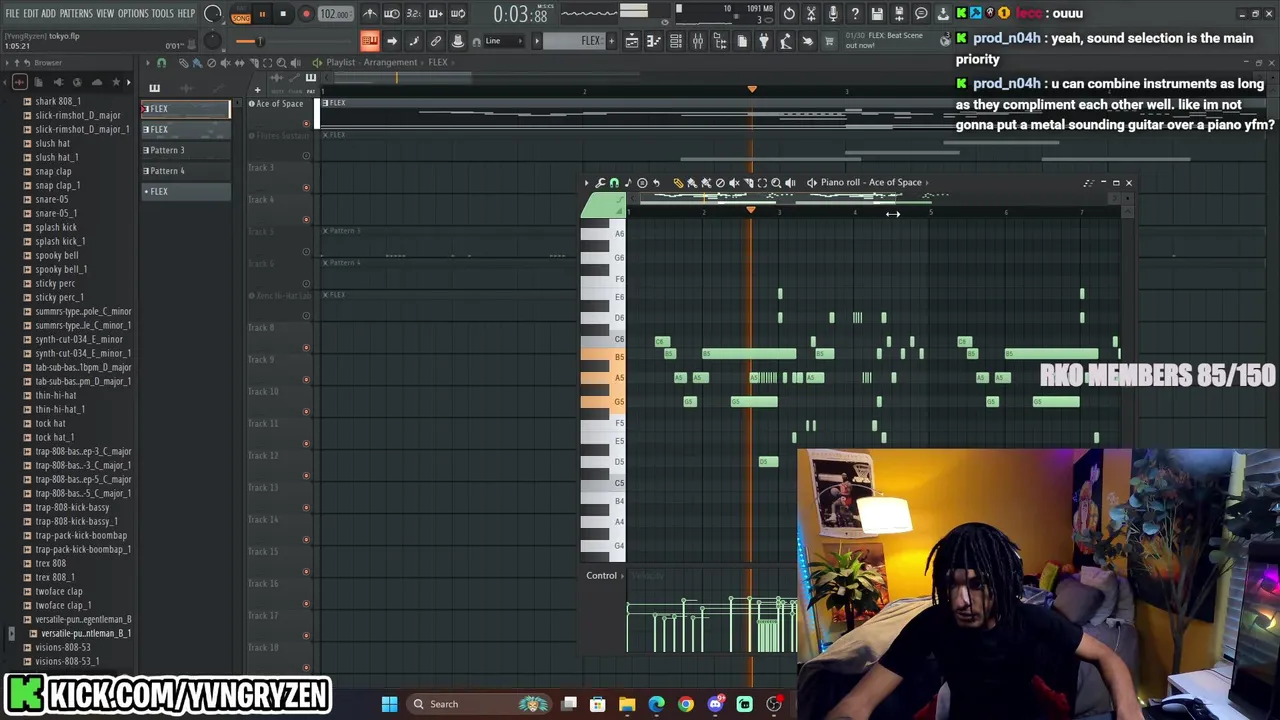Toggle the 3-2-1 countdown before recording
Image resolution: width=1280 pixels, height=720 pixels.
pos(413,14)
